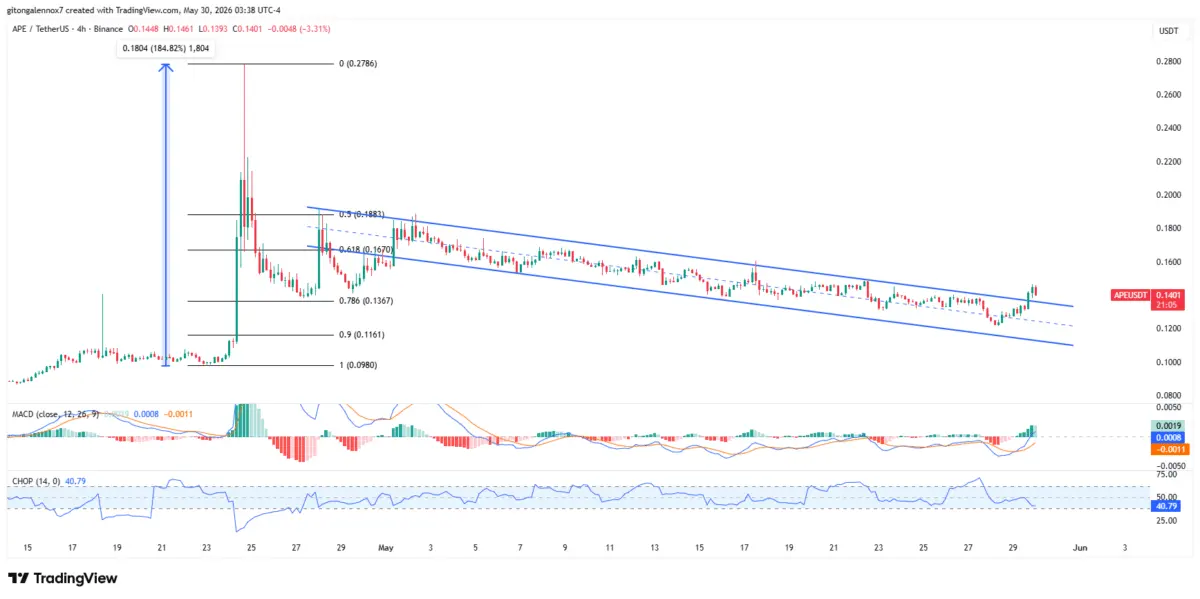Click 0.0800 on the price scale
Image resolution: width=1200 pixels, height=599 pixels.
click(1167, 395)
